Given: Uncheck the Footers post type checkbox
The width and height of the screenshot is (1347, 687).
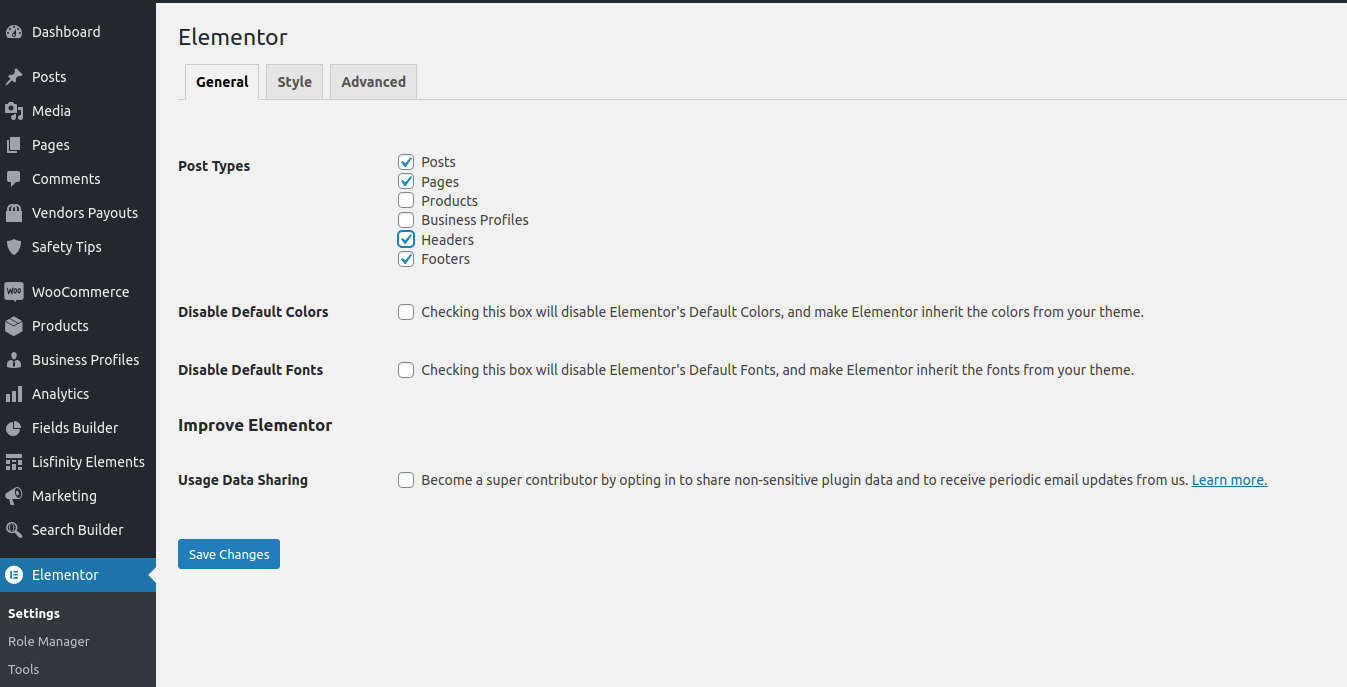Looking at the screenshot, I should coord(406,259).
